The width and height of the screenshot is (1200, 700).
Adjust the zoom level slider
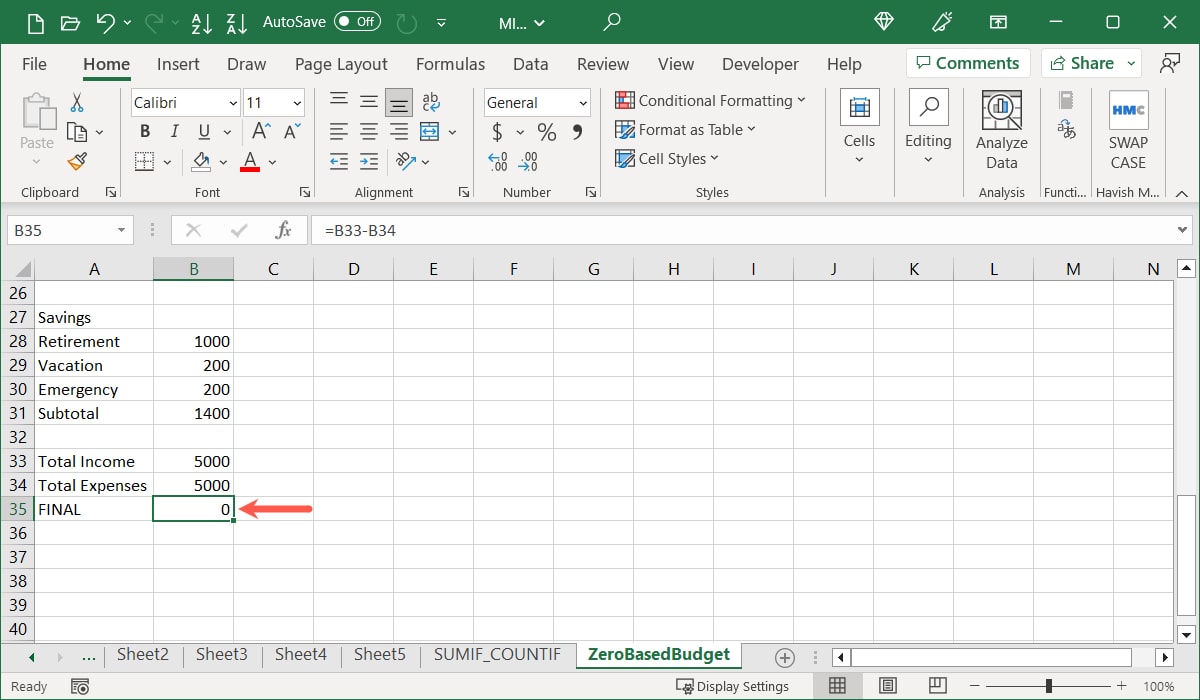click(x=1048, y=686)
